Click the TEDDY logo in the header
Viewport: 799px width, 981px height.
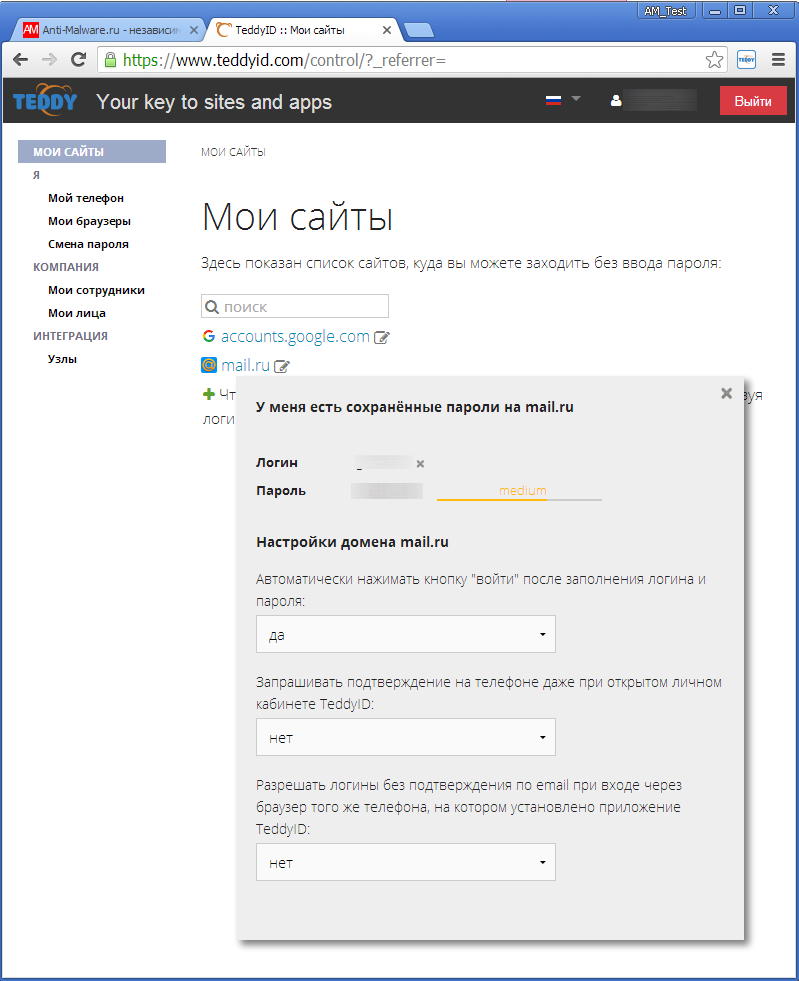point(45,101)
